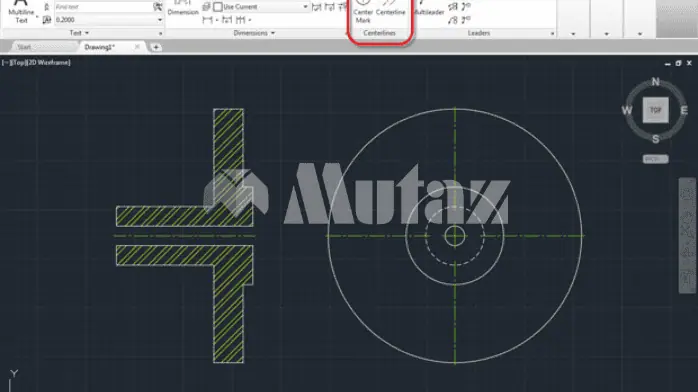Restore down the drawing viewport window

678,64
